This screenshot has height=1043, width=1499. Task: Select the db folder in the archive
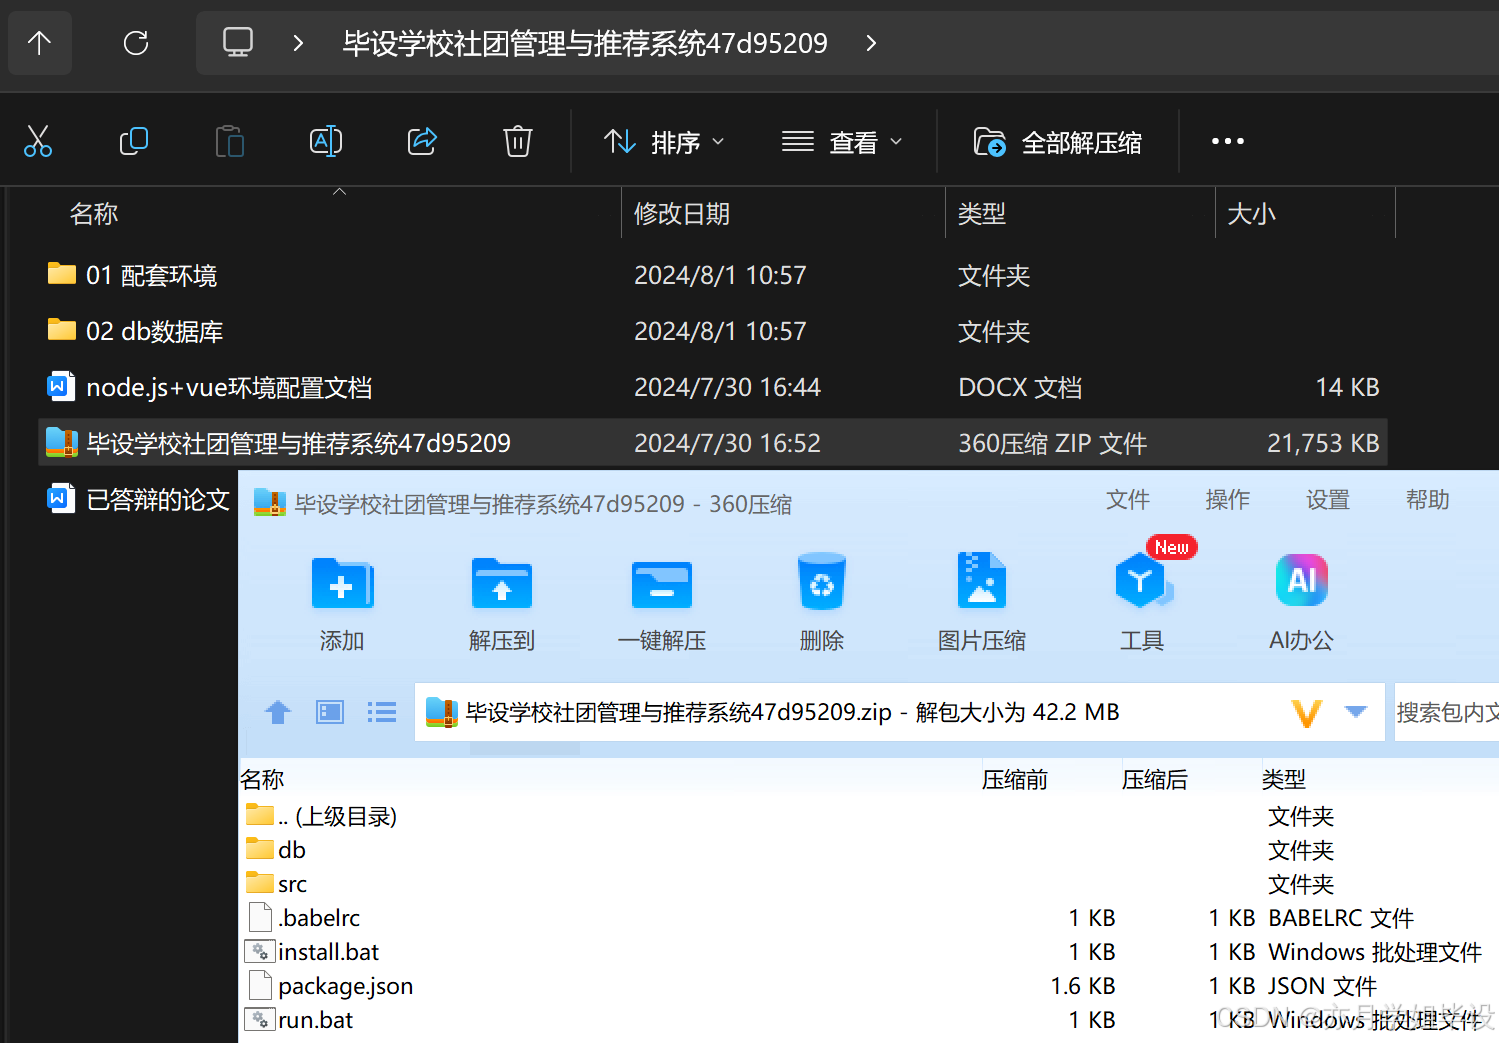277,850
